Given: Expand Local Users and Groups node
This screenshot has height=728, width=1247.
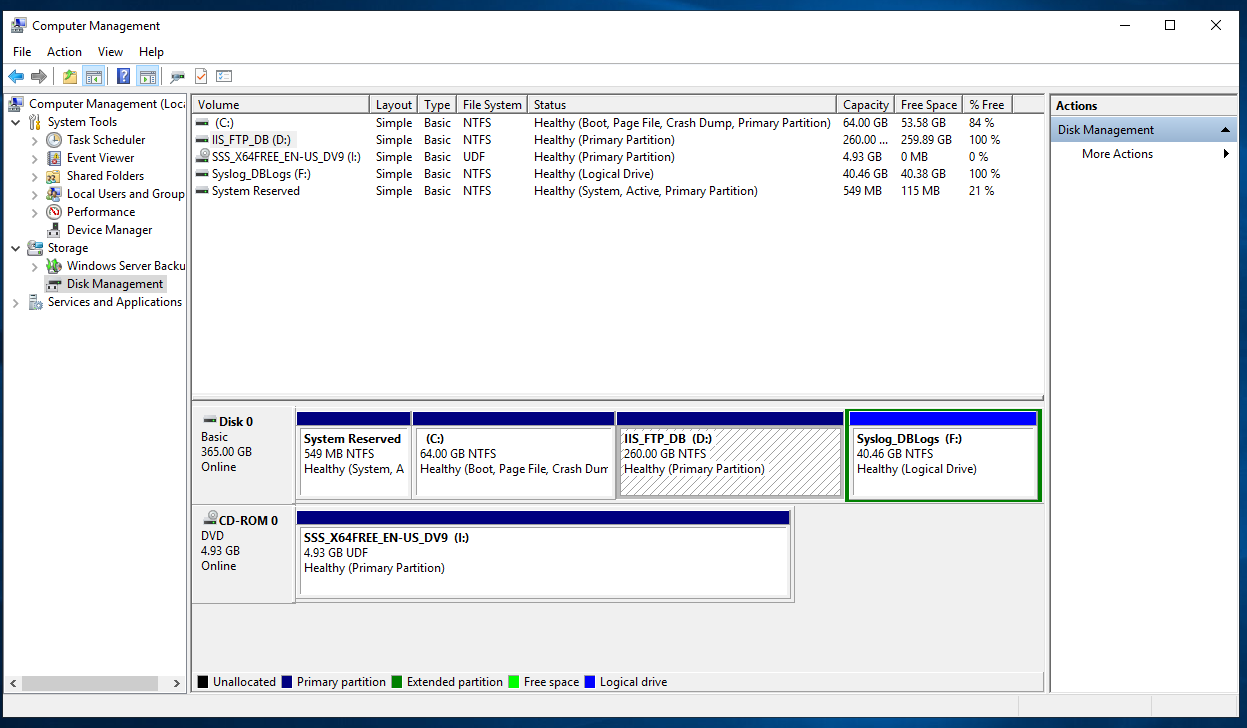Looking at the screenshot, I should tap(34, 194).
